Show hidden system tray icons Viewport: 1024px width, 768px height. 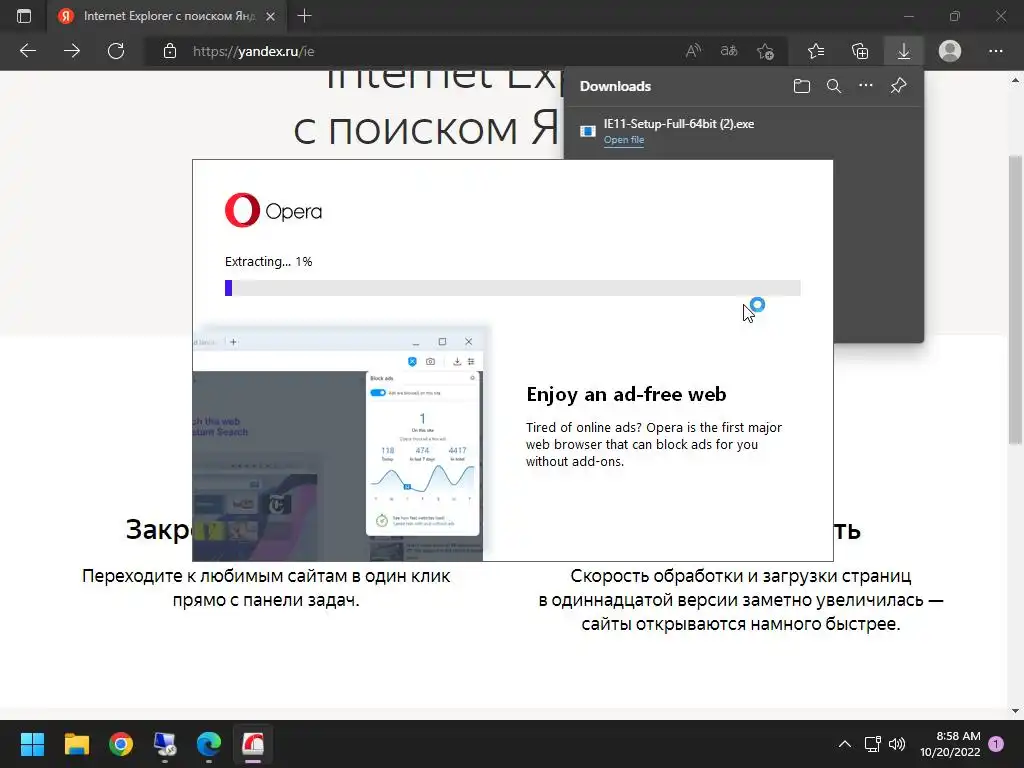click(x=844, y=744)
